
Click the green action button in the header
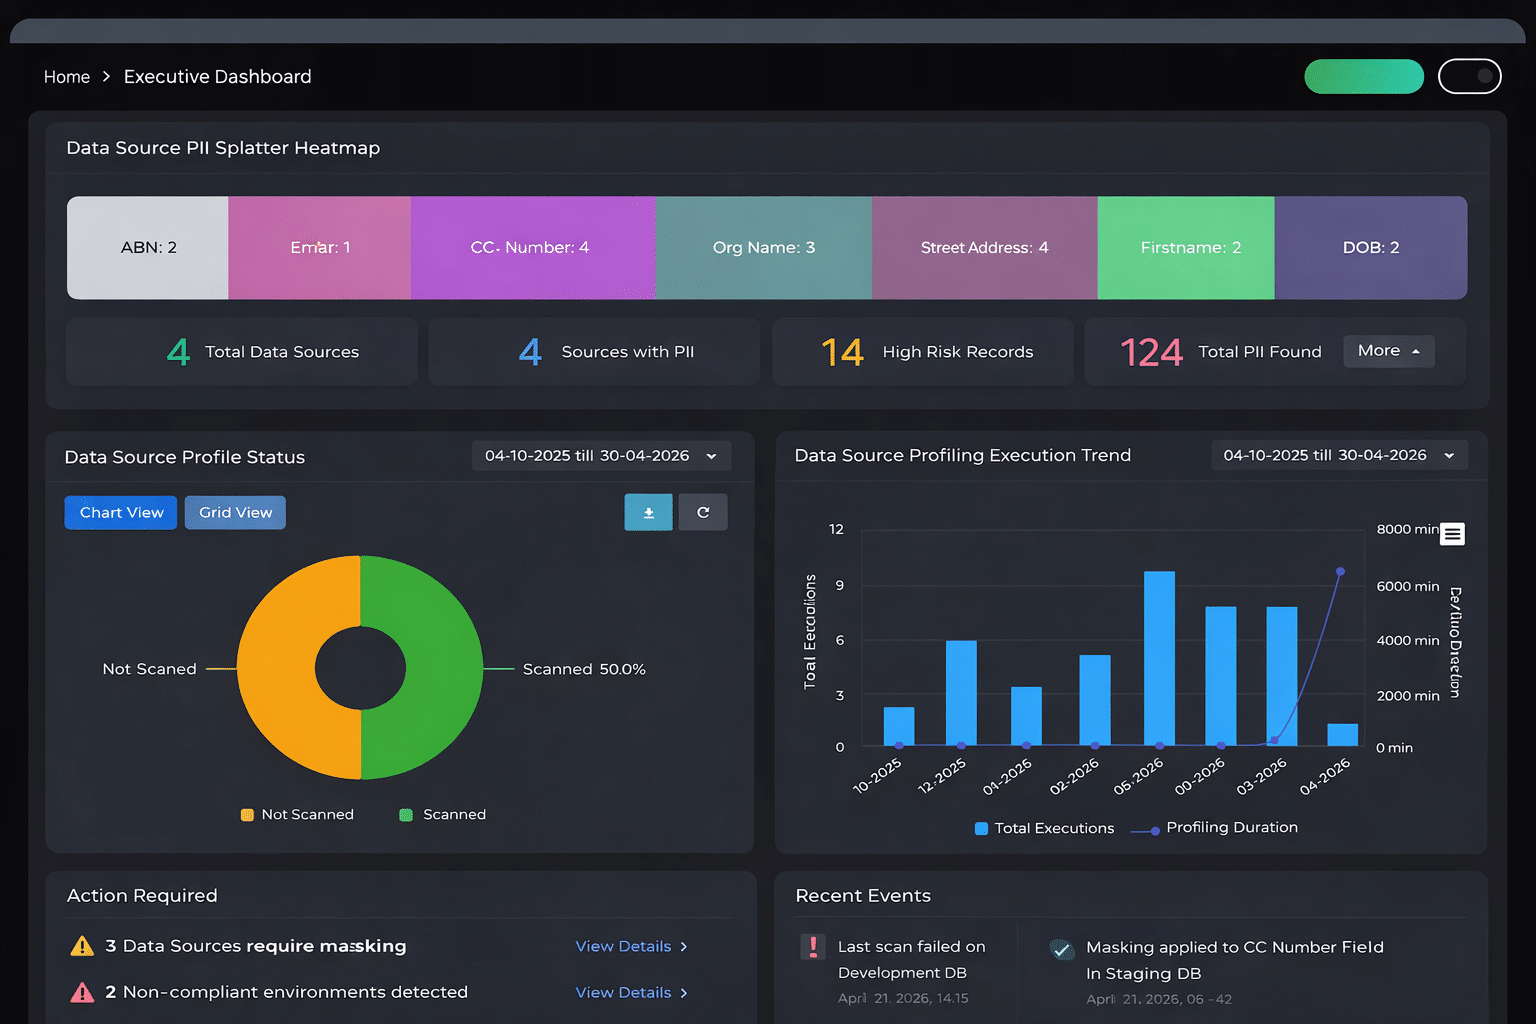[x=1364, y=76]
